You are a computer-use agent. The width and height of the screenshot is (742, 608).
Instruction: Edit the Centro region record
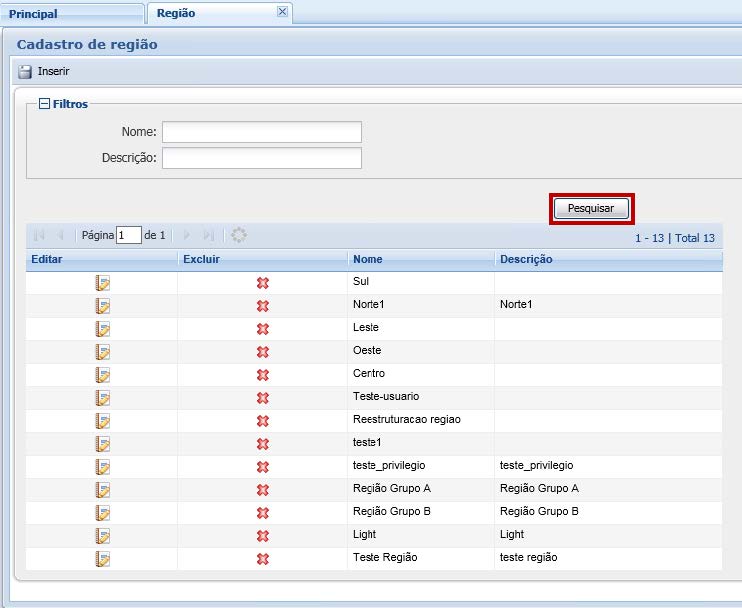tap(102, 375)
